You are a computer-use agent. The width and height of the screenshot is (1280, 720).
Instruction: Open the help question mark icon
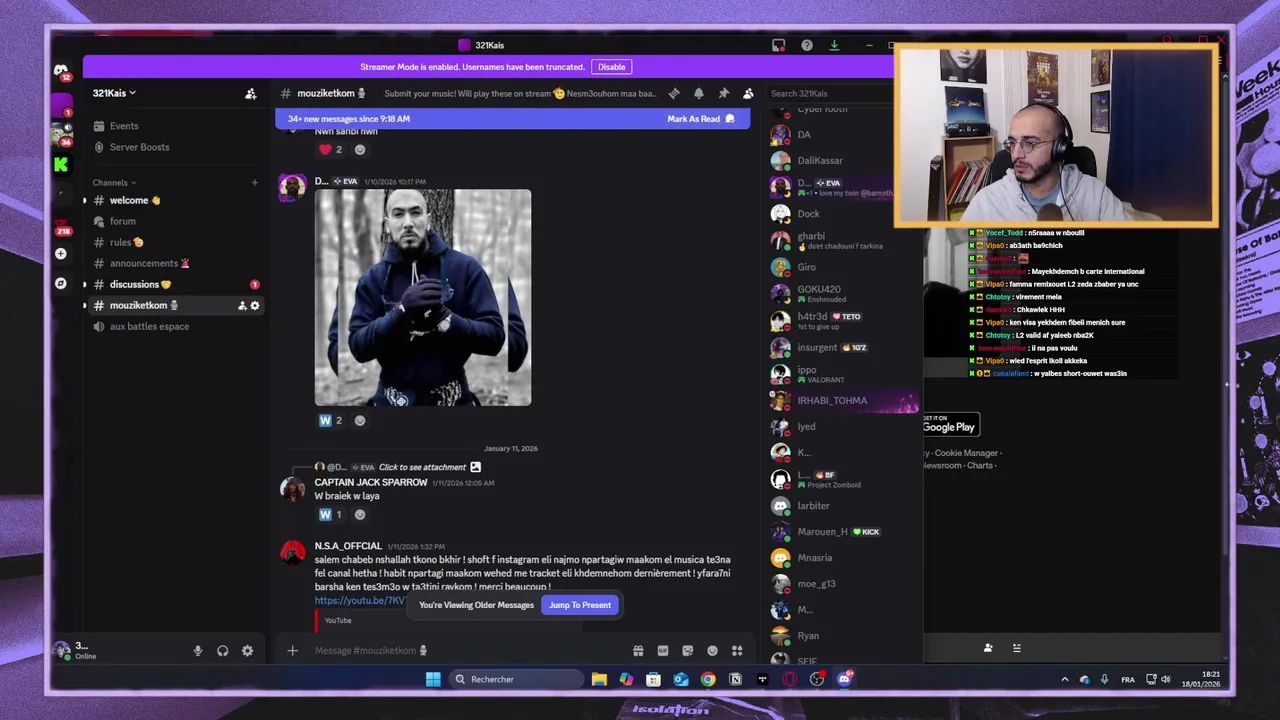pos(807,45)
